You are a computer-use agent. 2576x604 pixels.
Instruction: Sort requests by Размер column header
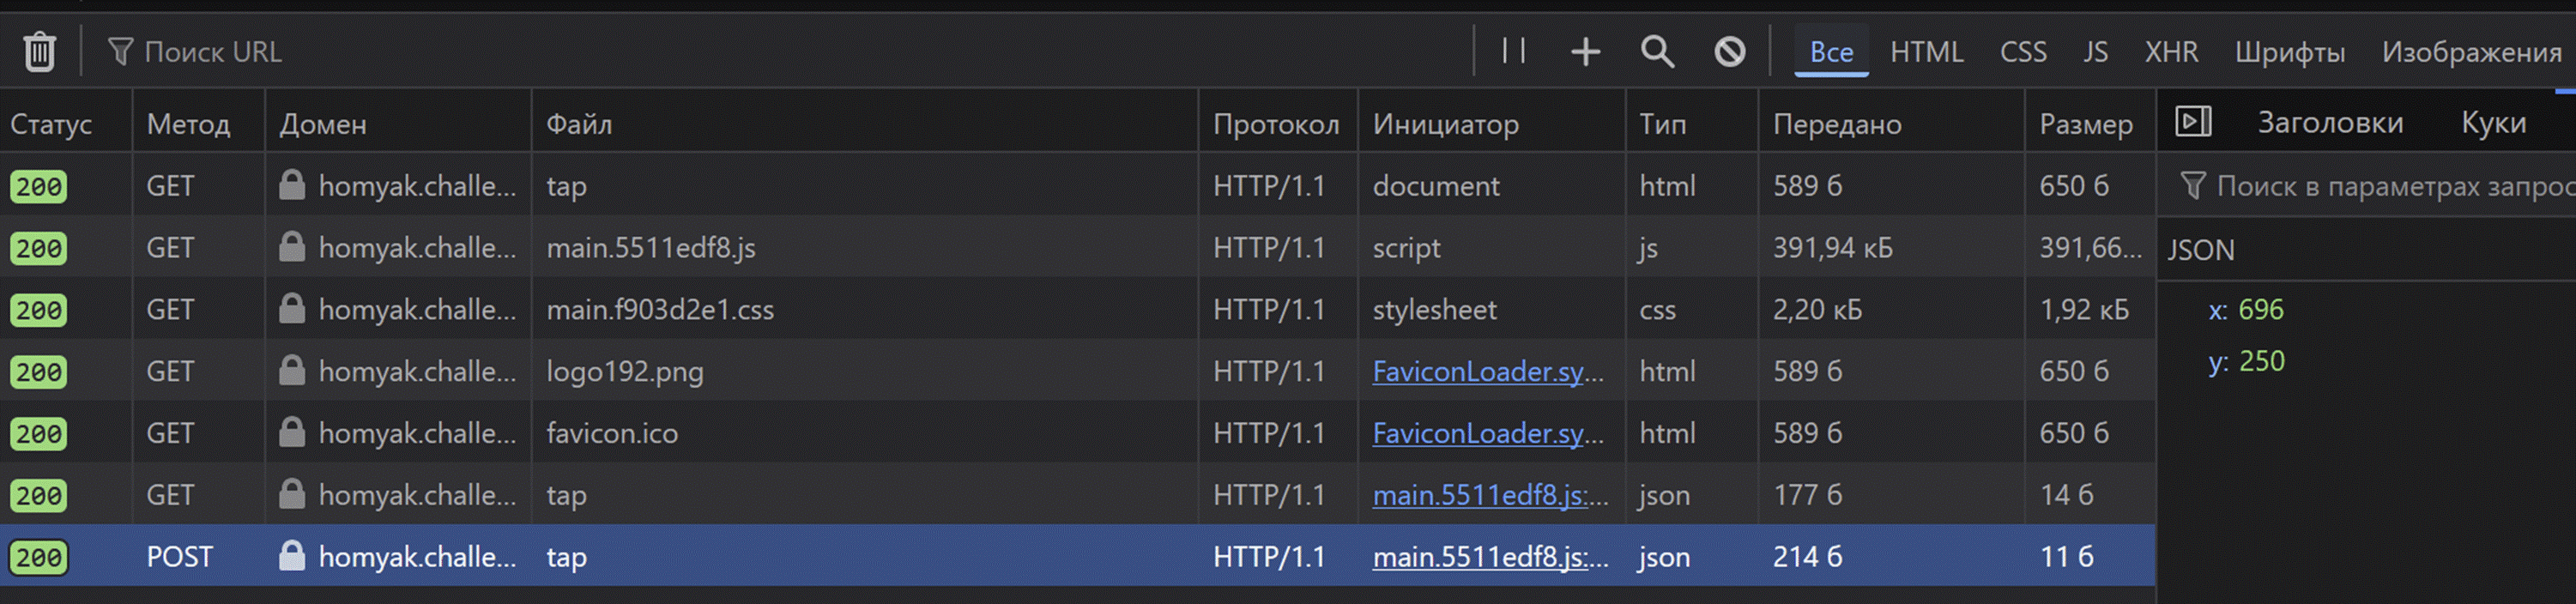pyautogui.click(x=2085, y=124)
